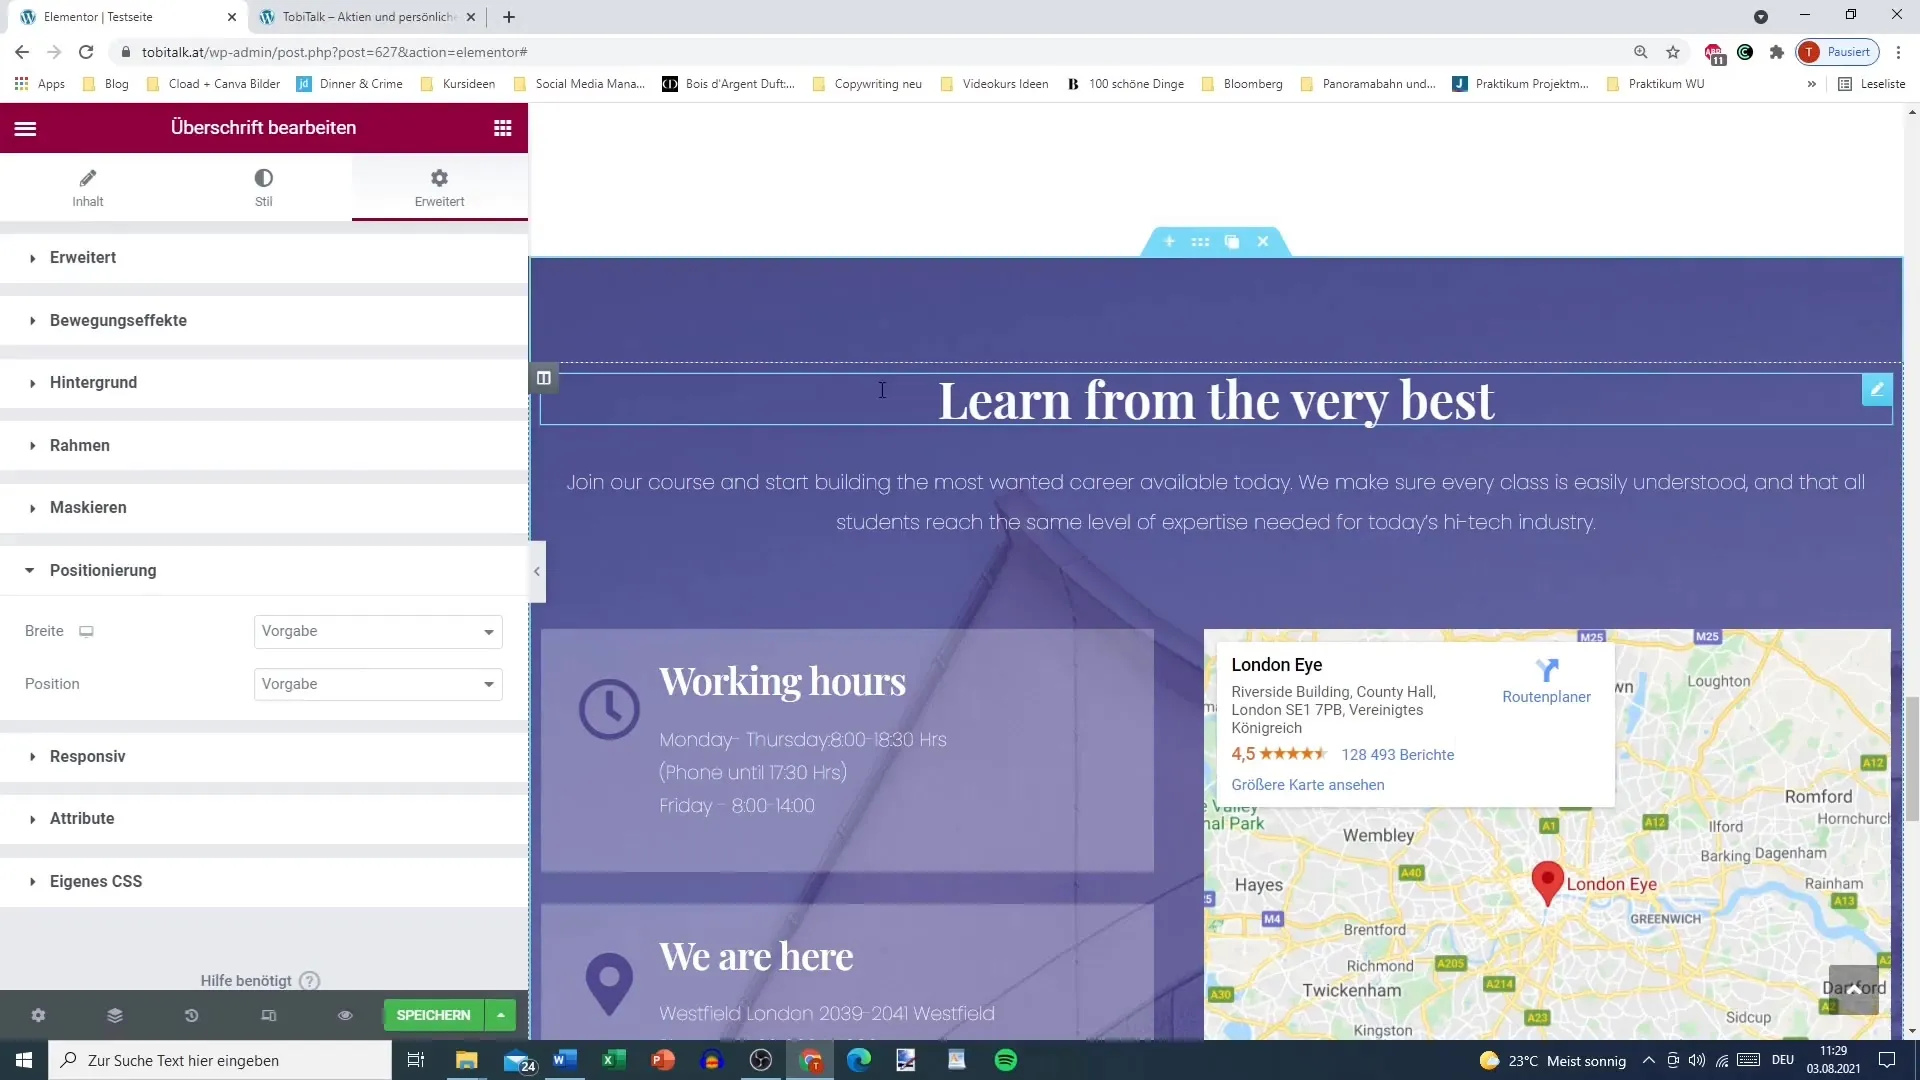Toggle the Attribute section open
The image size is (1920, 1080).
(x=82, y=818)
